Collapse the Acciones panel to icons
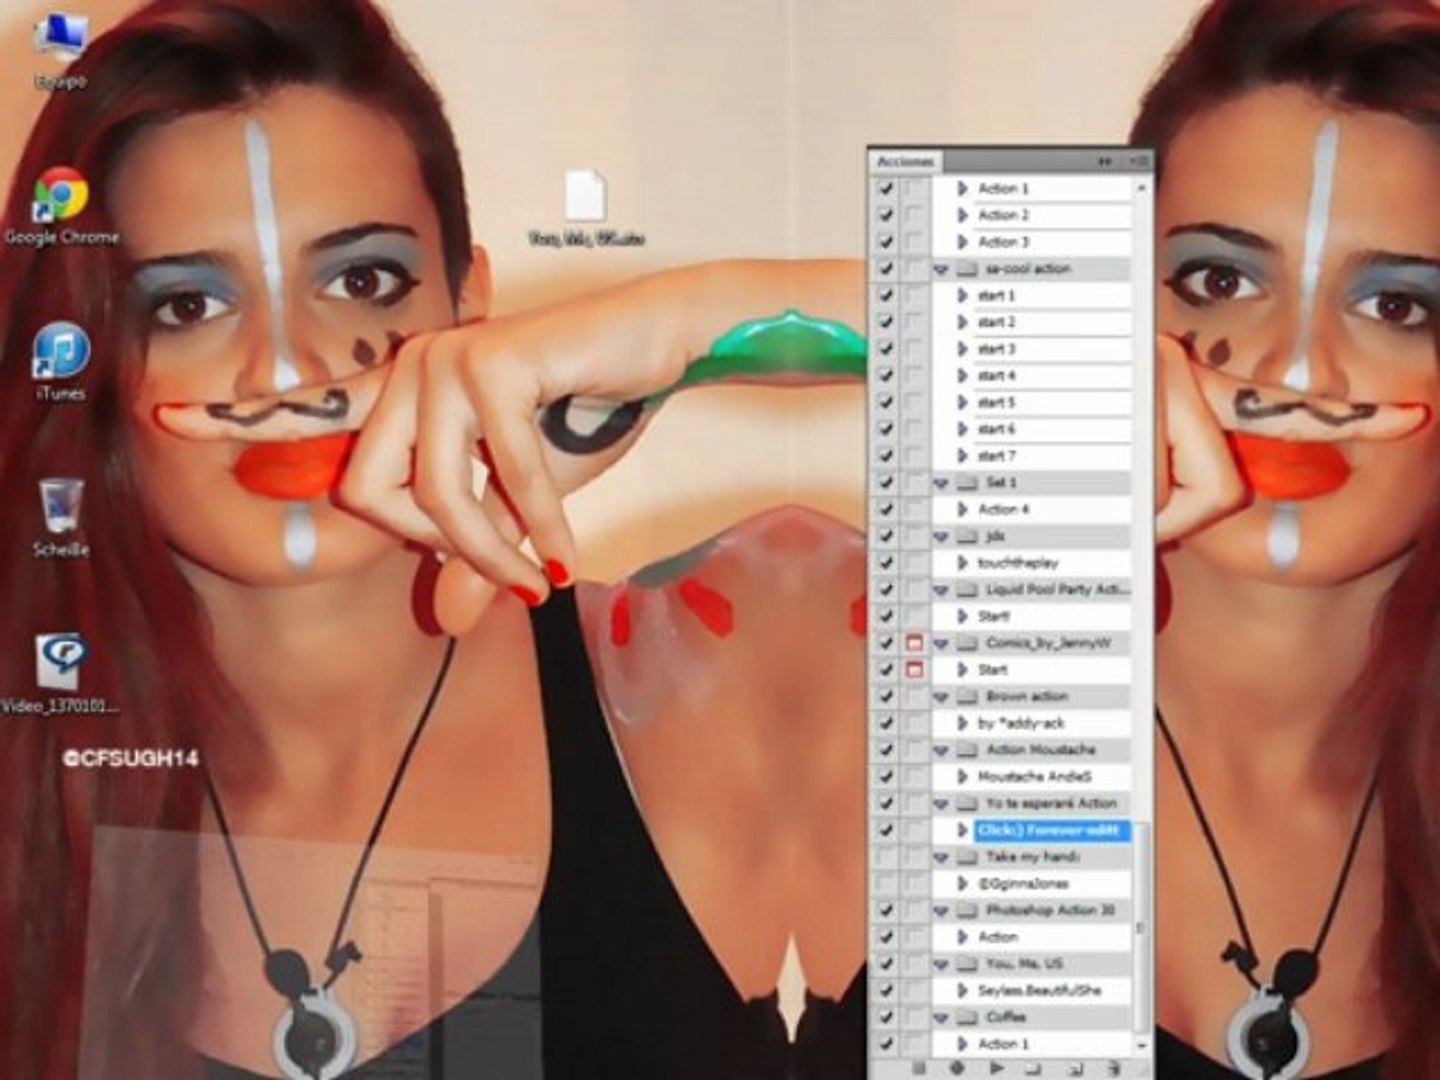Screen dimensions: 1440x1080 [1105, 161]
